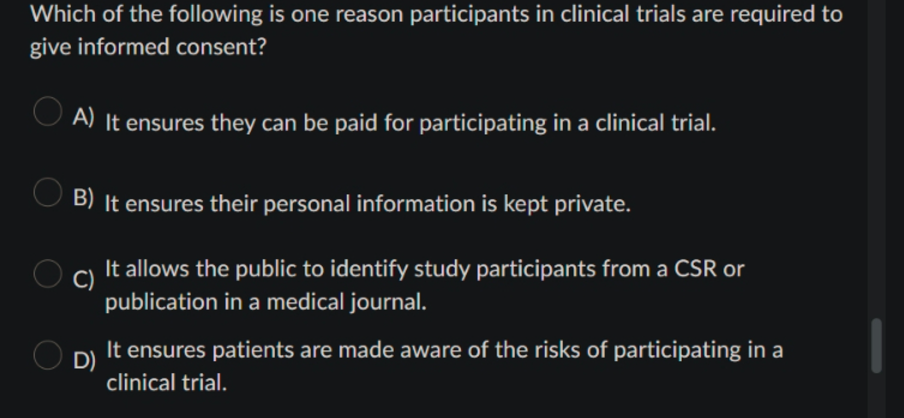Click the line "publication in a medical journal."

coord(266,302)
